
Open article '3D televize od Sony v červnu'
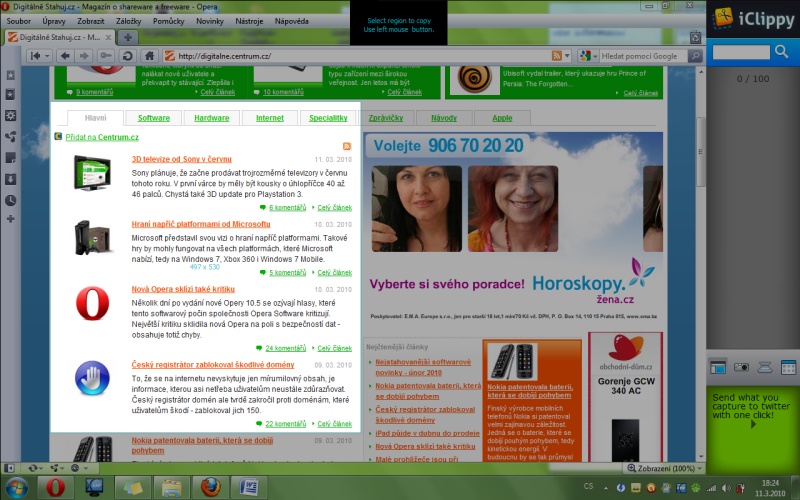(182, 159)
